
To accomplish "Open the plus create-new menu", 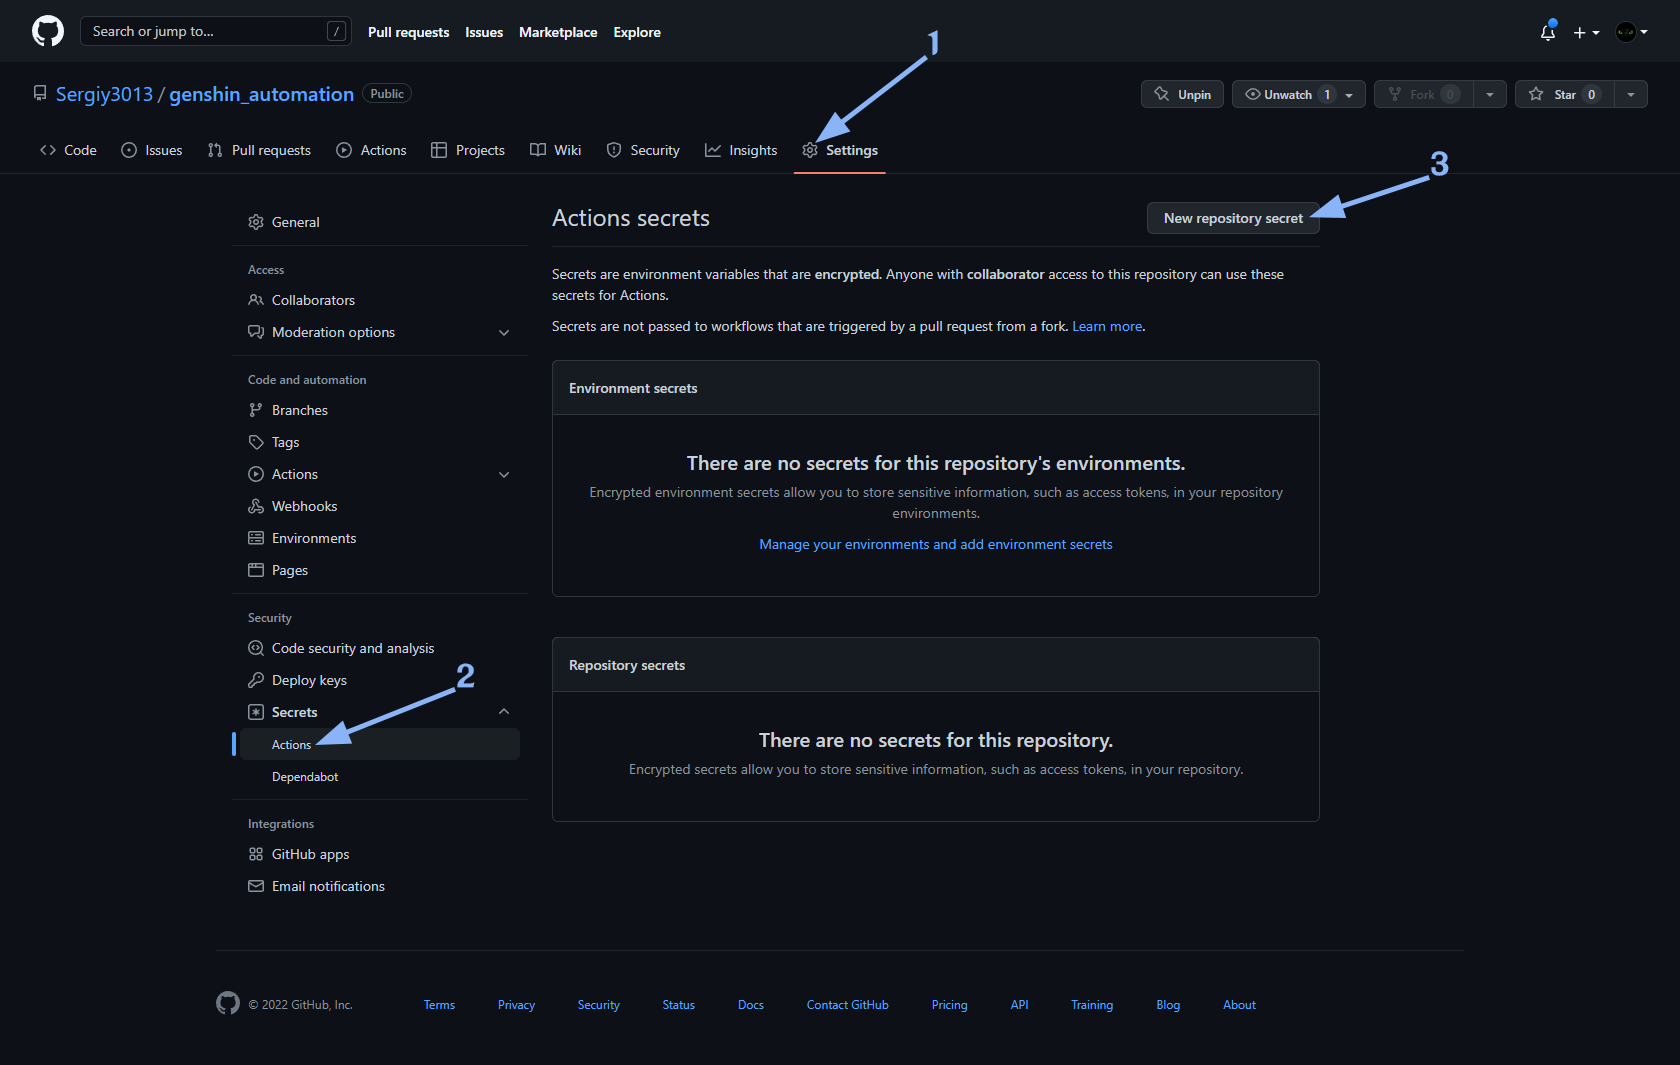I will coord(1586,32).
